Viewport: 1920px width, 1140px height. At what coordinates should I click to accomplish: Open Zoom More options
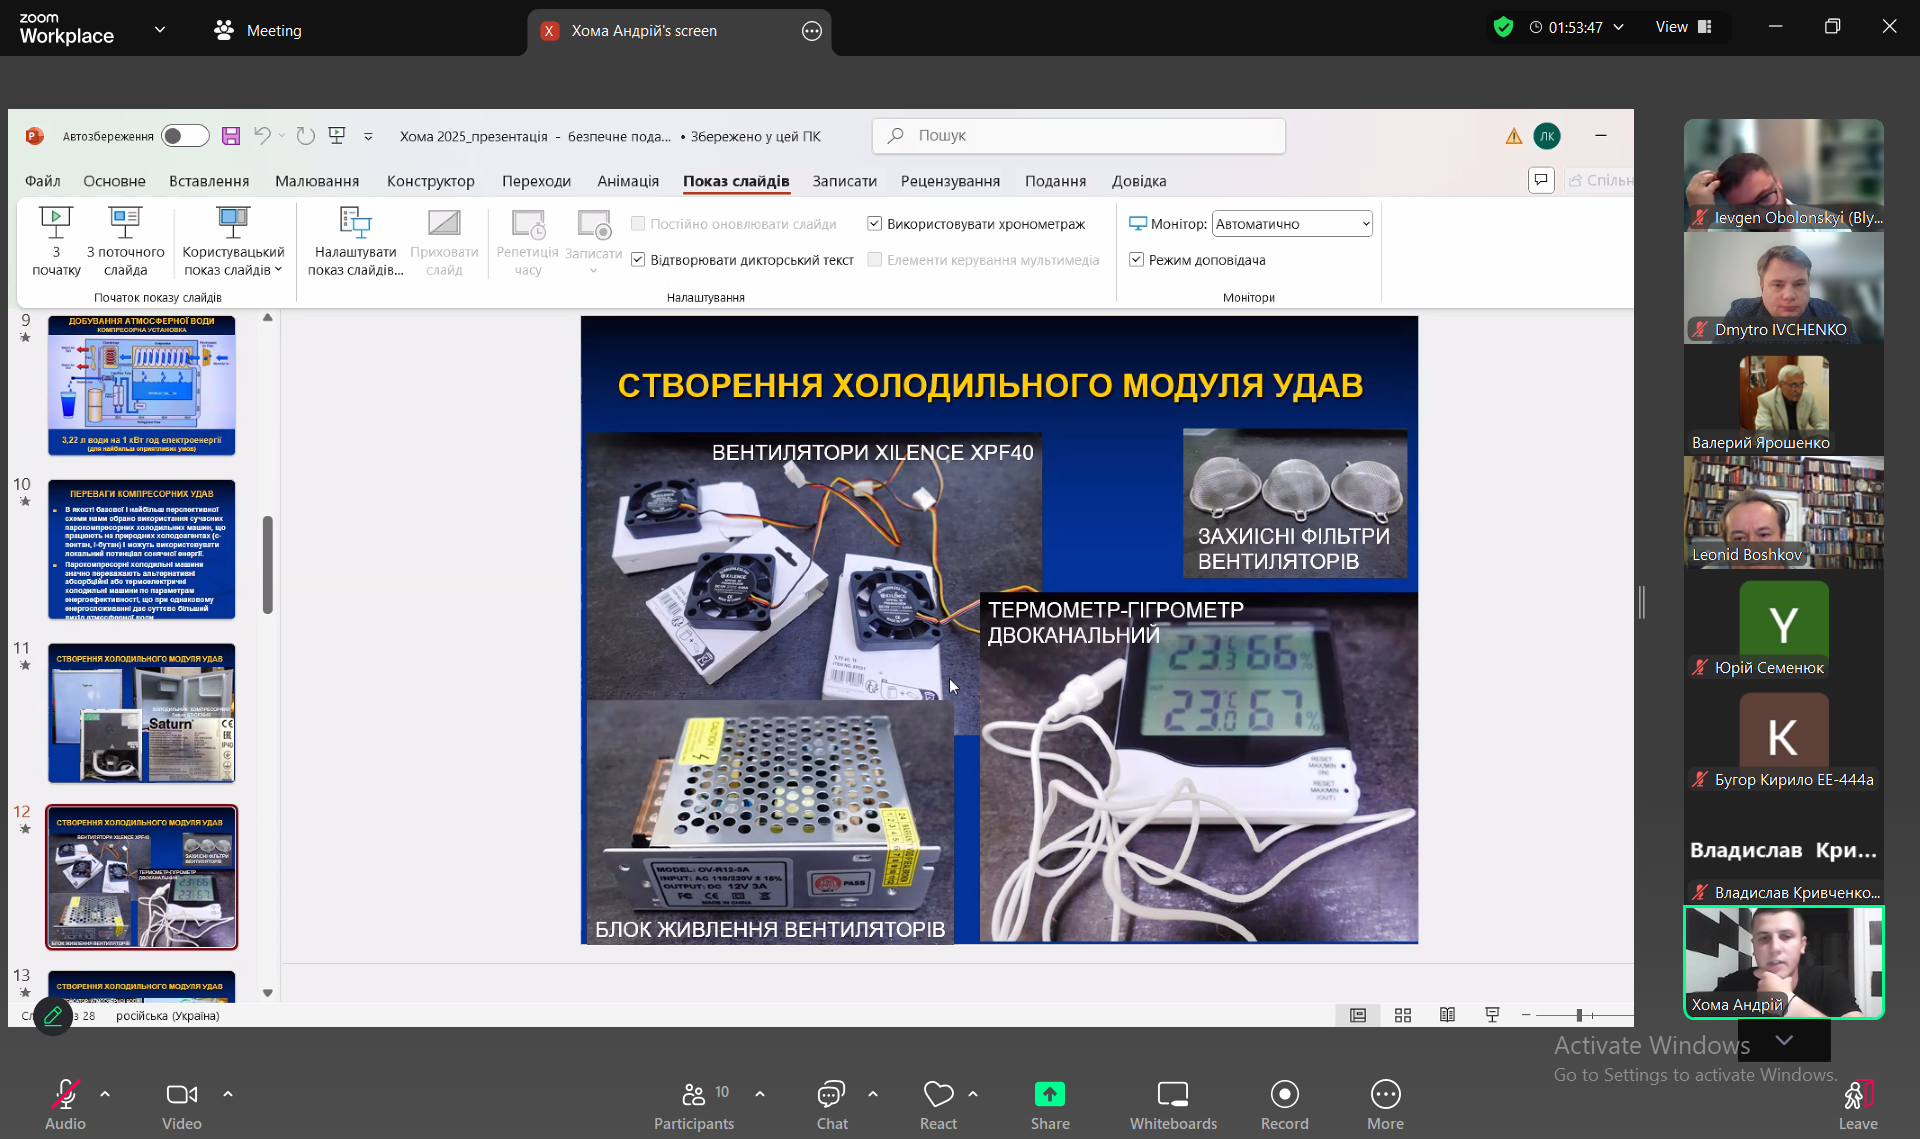click(1385, 1104)
